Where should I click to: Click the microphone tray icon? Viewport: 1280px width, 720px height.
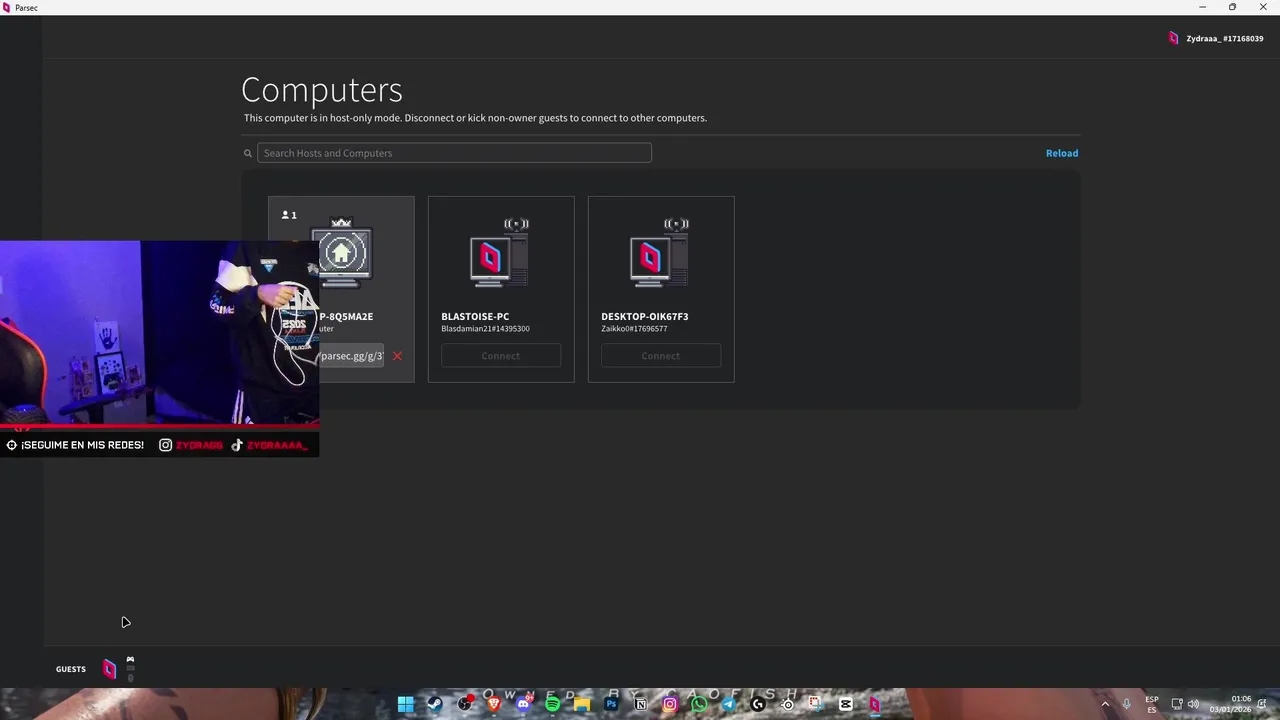[x=1127, y=704]
